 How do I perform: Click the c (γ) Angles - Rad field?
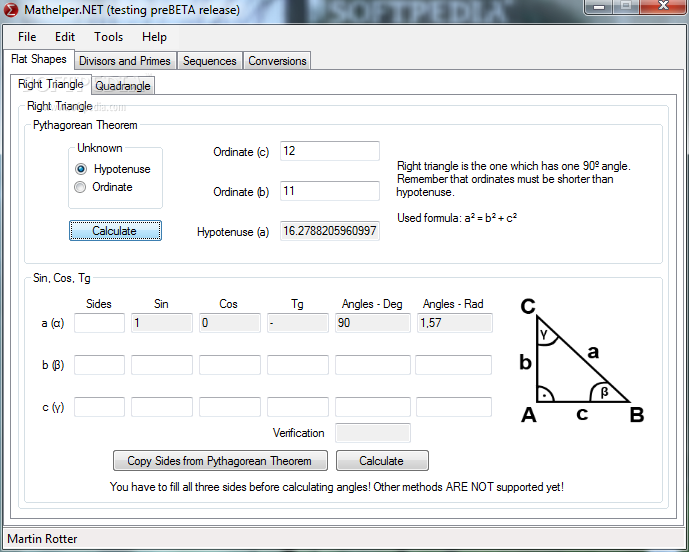click(454, 407)
